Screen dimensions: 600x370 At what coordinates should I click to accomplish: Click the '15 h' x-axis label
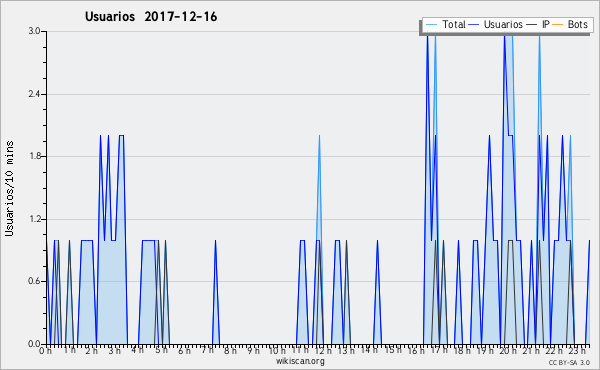click(394, 350)
